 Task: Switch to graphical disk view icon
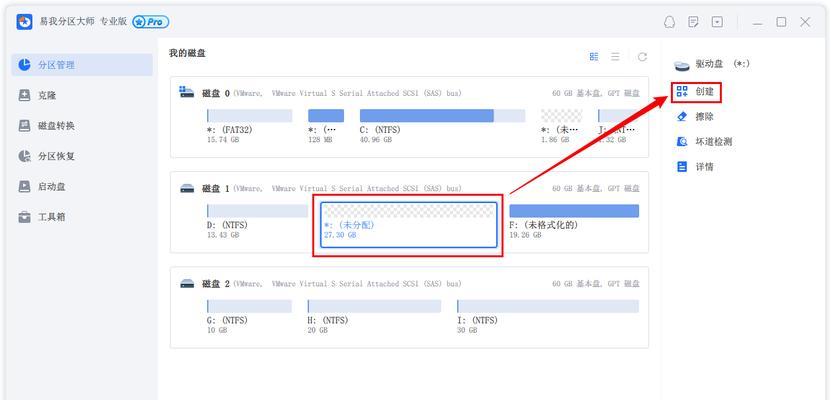pos(594,57)
